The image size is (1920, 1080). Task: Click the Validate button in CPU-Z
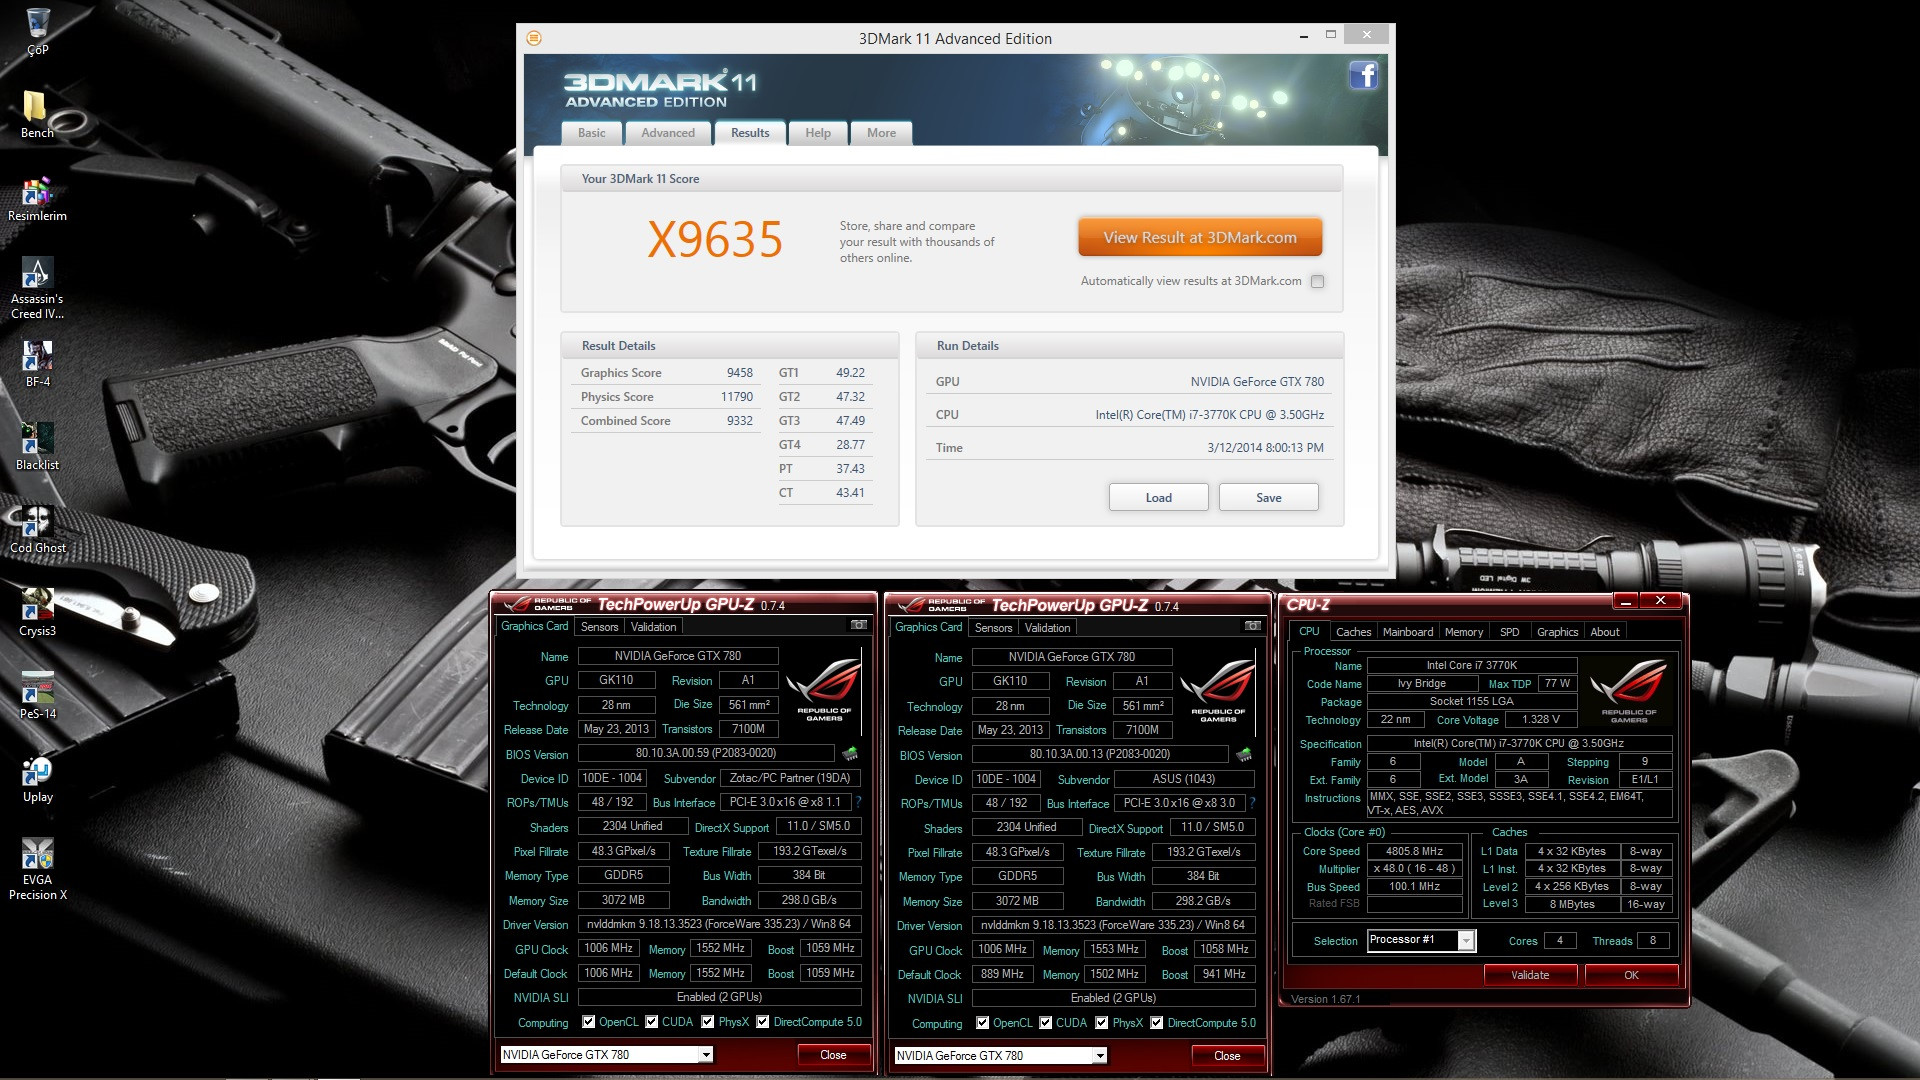(x=1530, y=975)
